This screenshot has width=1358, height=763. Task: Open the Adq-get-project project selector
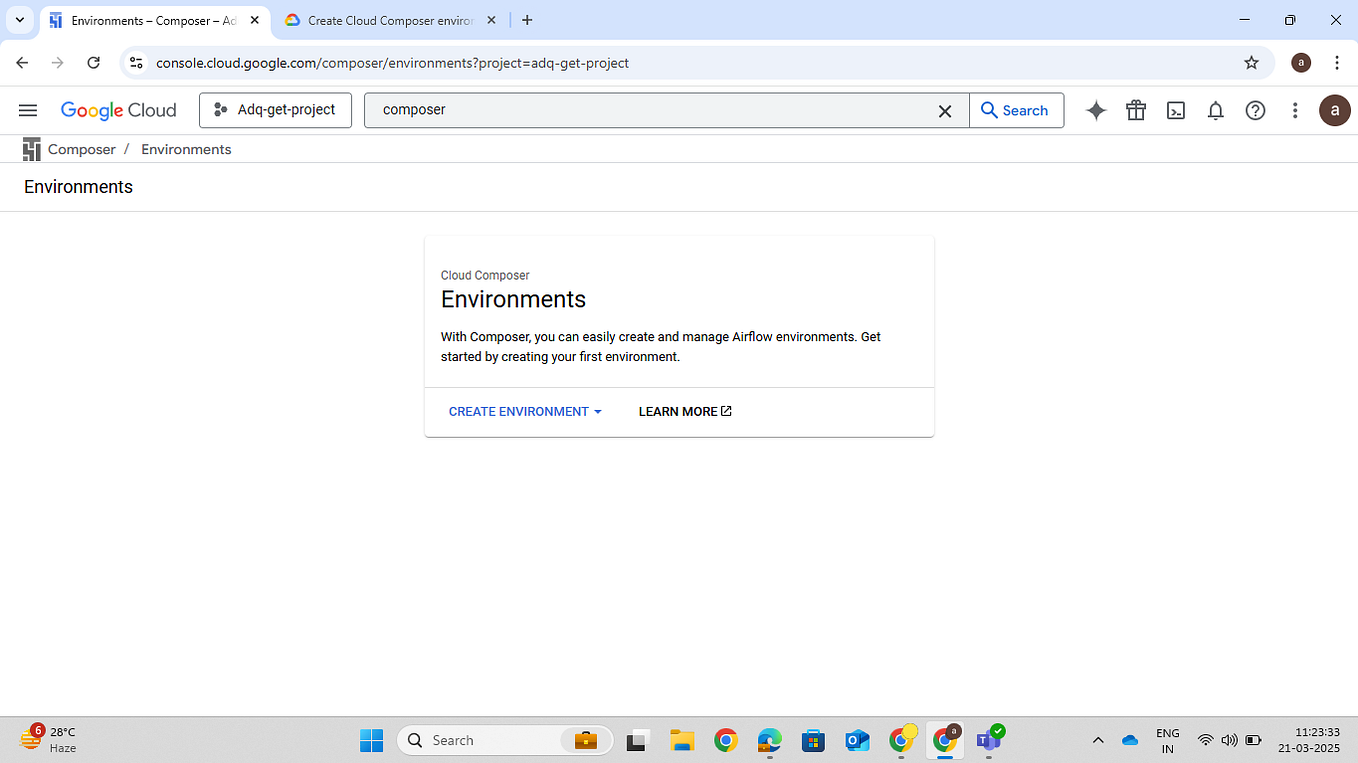click(x=275, y=110)
